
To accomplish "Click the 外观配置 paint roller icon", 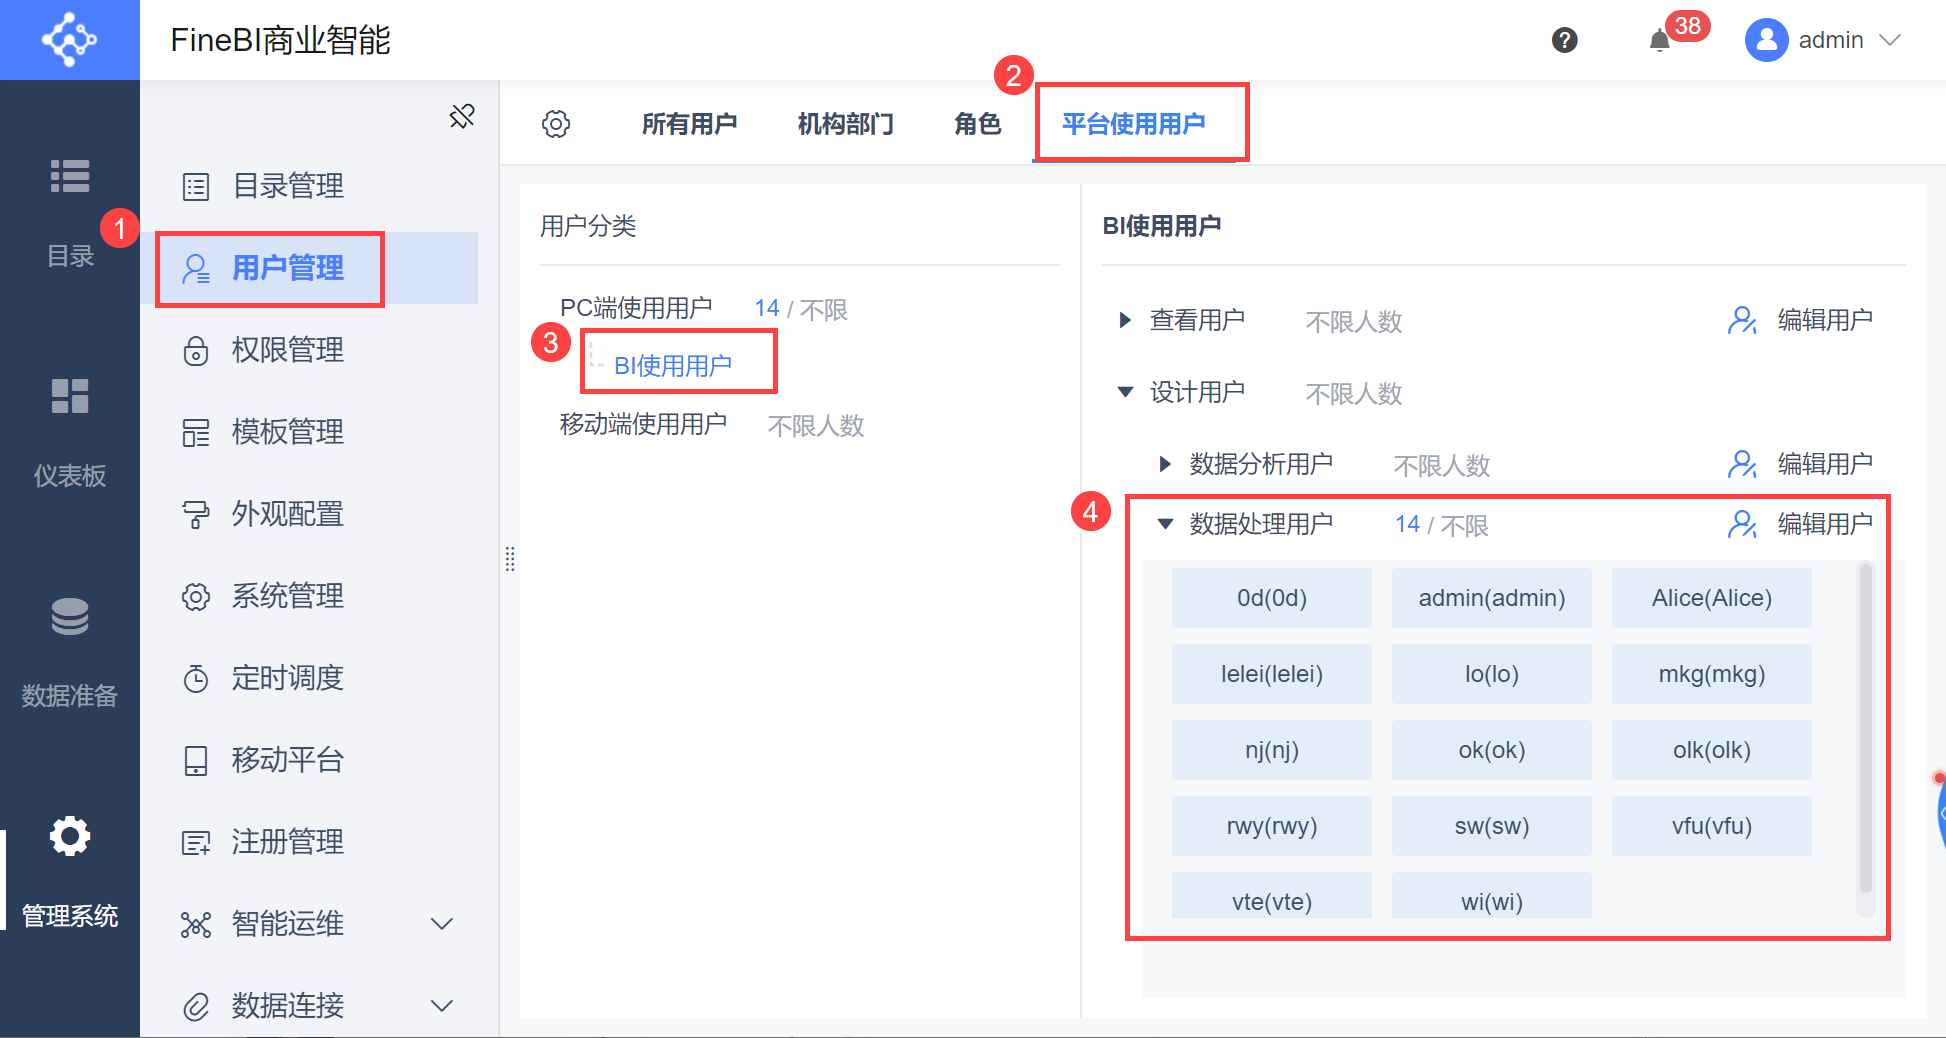I will tap(196, 515).
